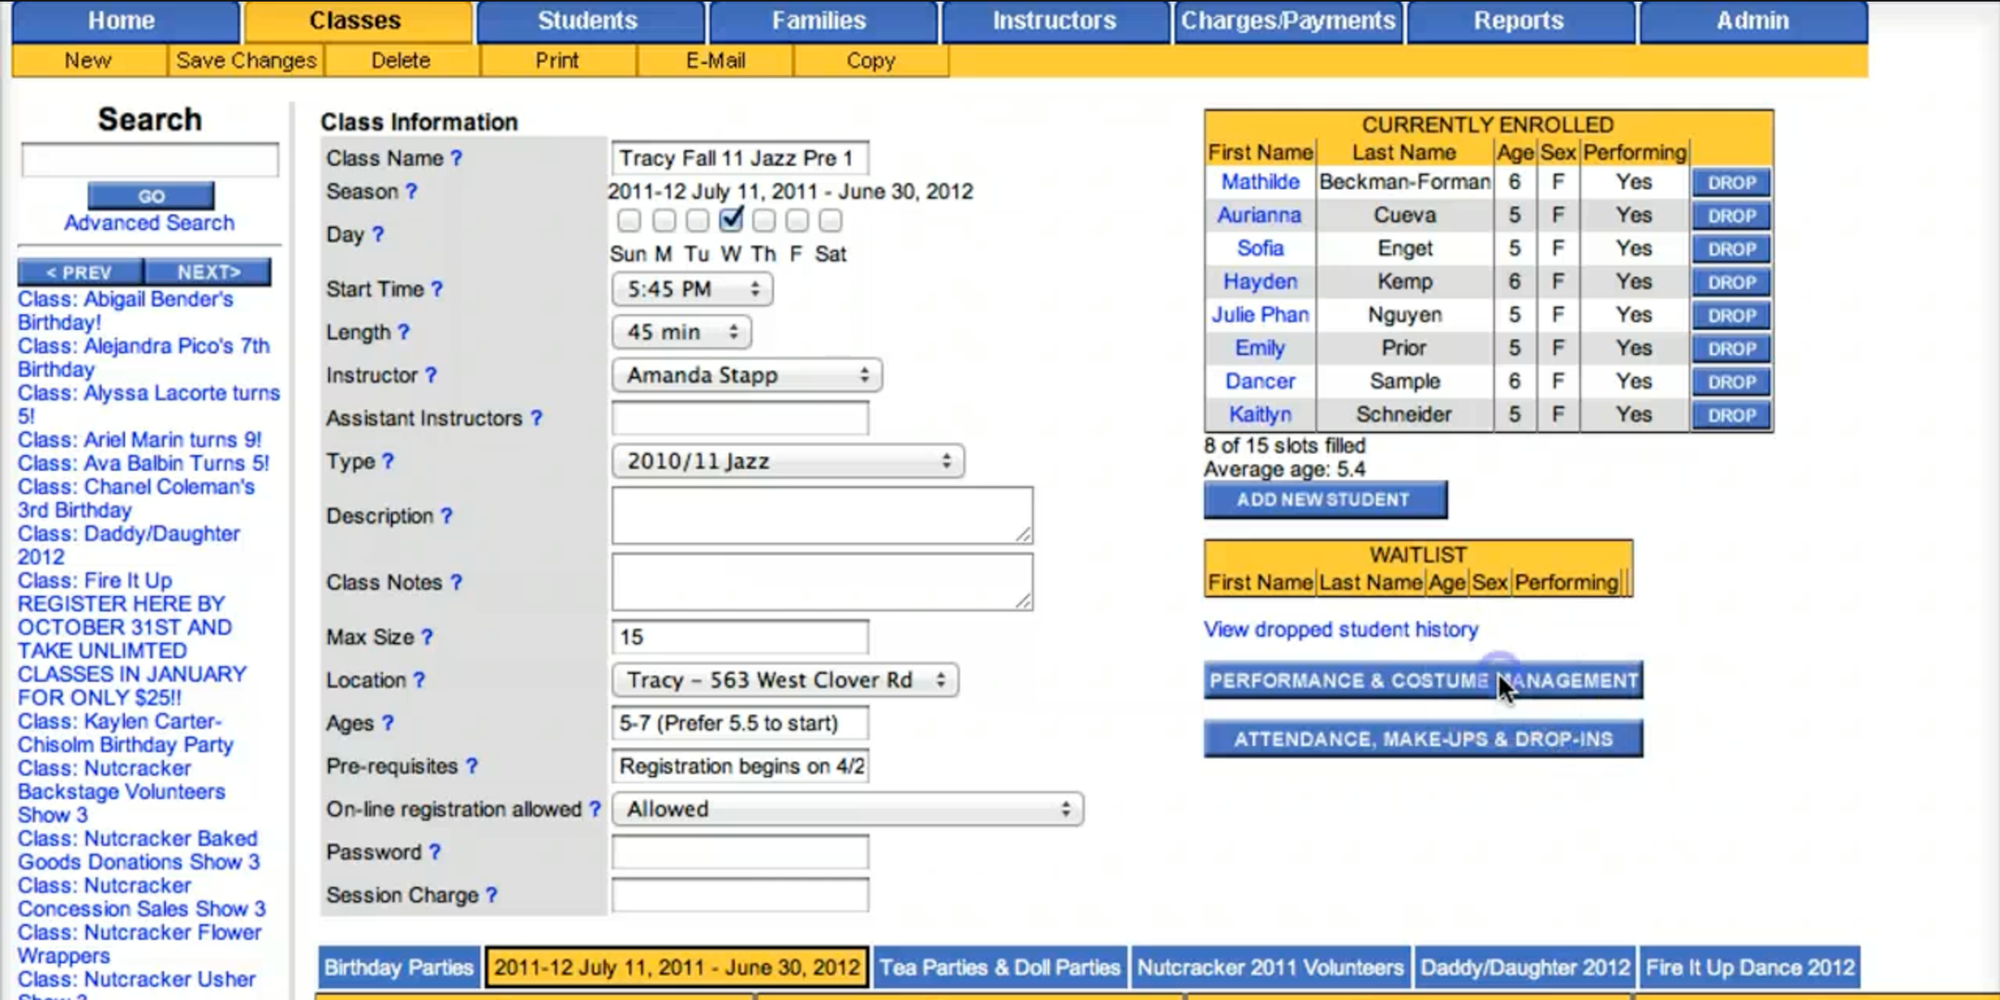Click the Day field help icon
Image resolution: width=2000 pixels, height=1000 pixels.
point(377,236)
